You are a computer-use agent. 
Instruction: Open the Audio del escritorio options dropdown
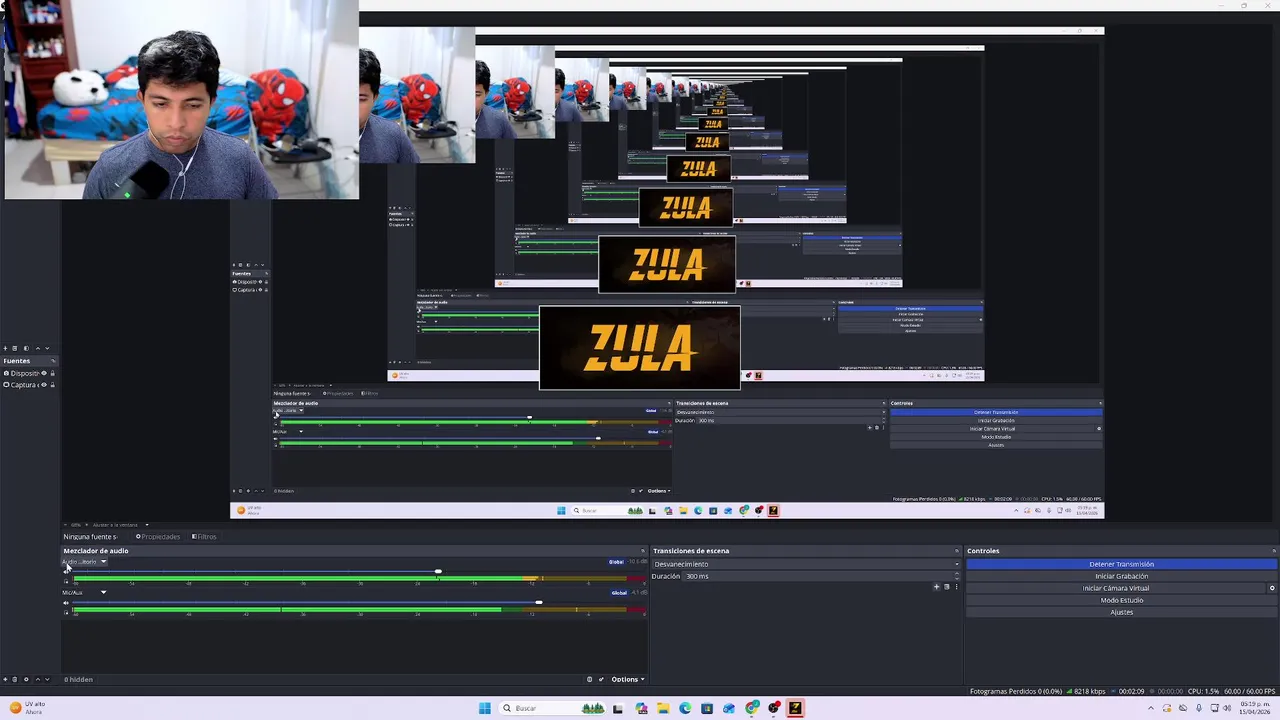pyautogui.click(x=103, y=562)
